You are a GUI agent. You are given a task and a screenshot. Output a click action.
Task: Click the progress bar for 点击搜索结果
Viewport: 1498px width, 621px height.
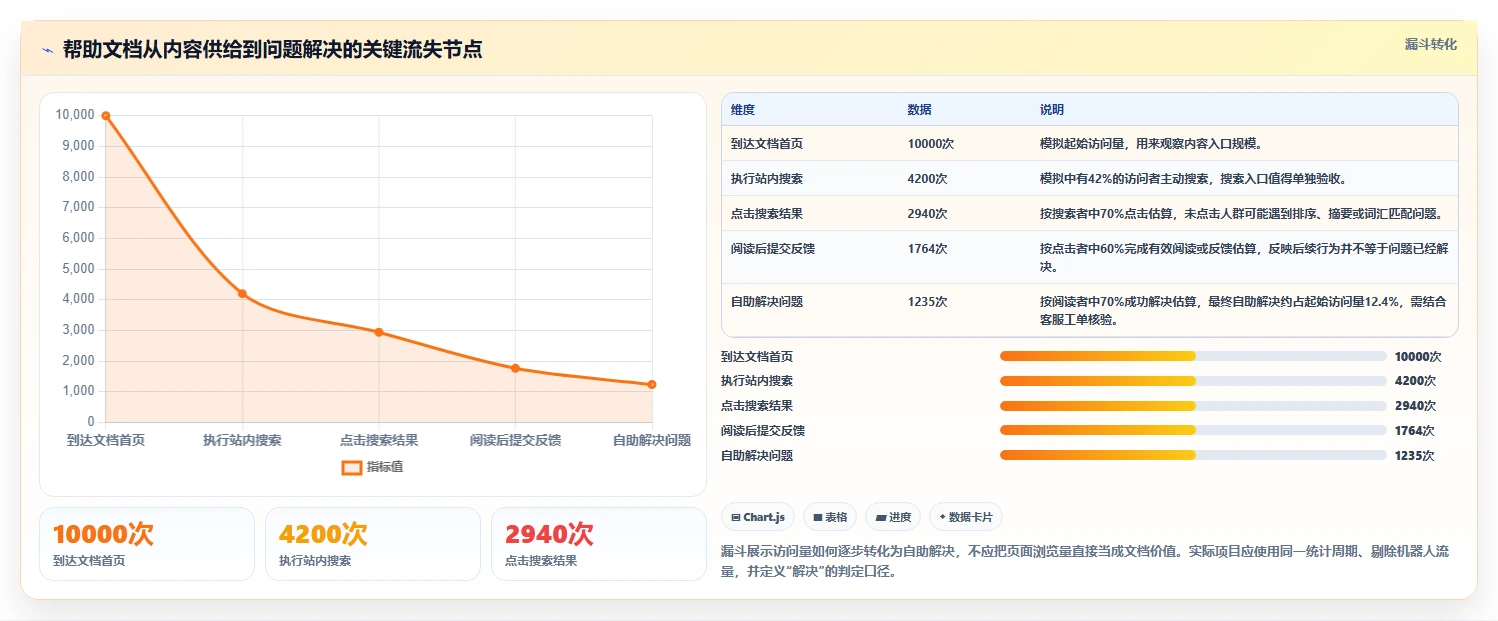pos(1193,406)
